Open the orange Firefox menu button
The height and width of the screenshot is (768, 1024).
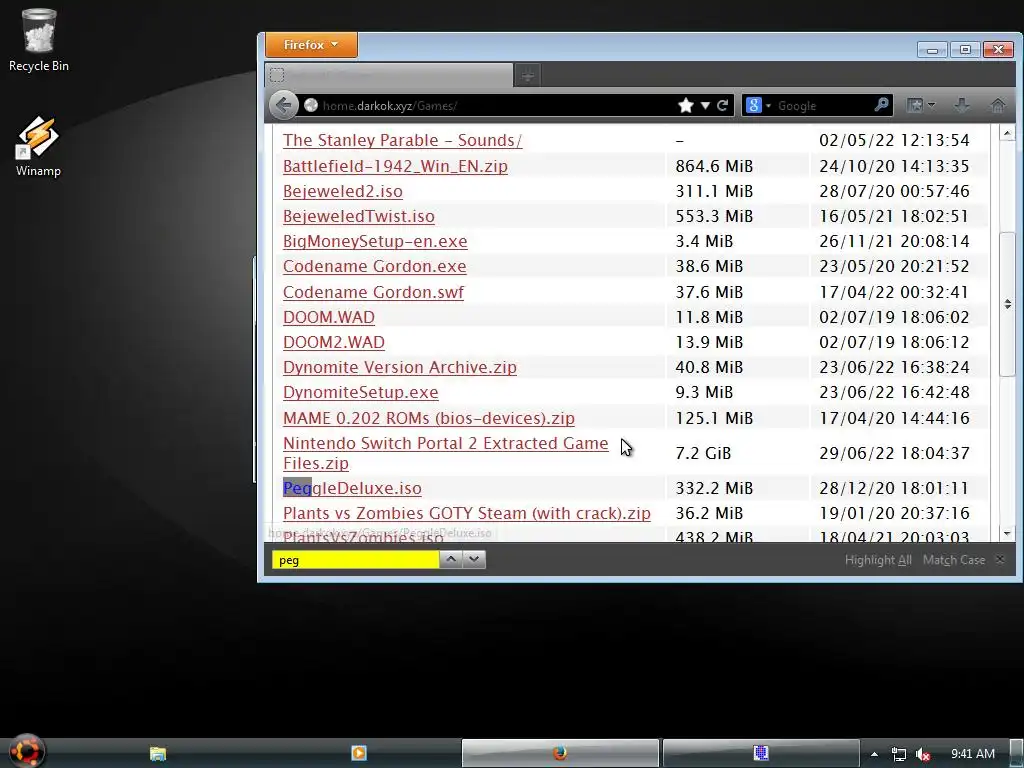311,44
